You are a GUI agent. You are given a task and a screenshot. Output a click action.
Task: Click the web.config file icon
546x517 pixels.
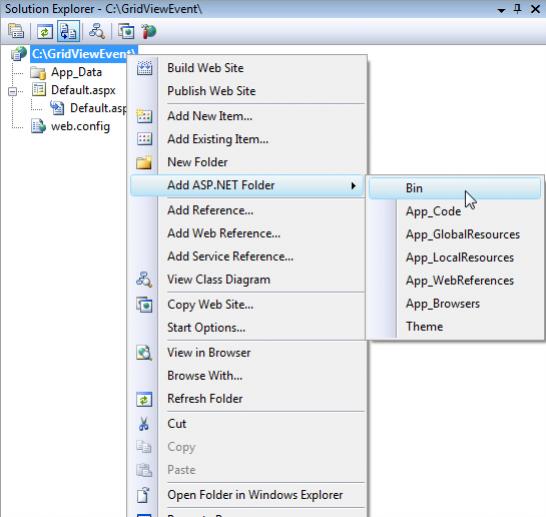38,126
